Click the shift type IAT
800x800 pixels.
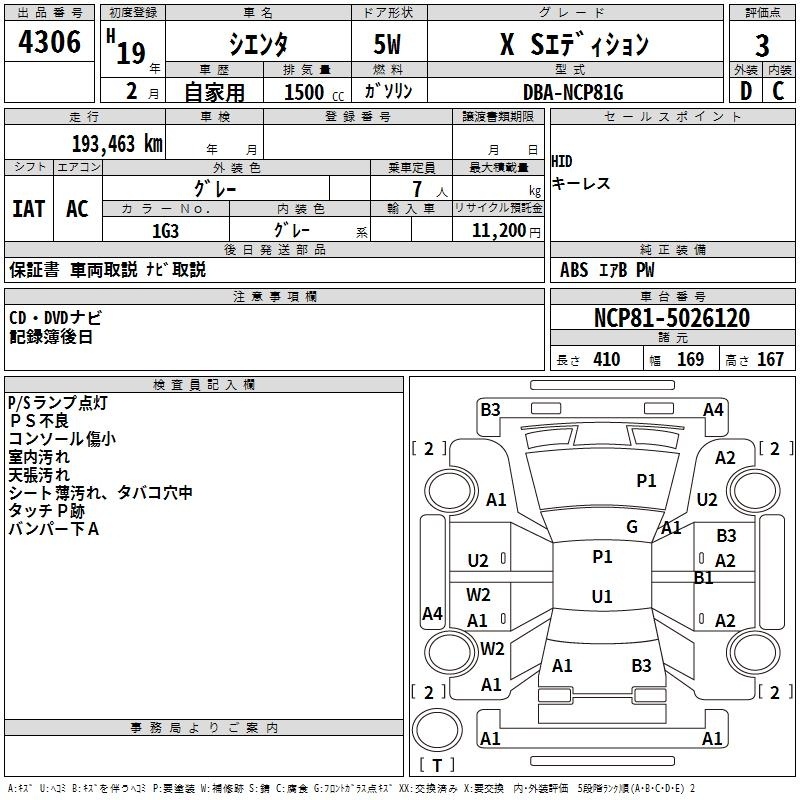click(x=29, y=209)
